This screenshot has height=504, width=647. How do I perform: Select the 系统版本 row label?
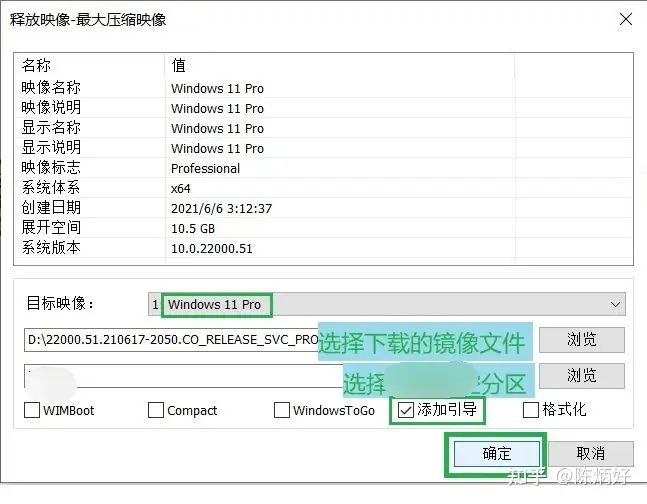click(x=51, y=248)
